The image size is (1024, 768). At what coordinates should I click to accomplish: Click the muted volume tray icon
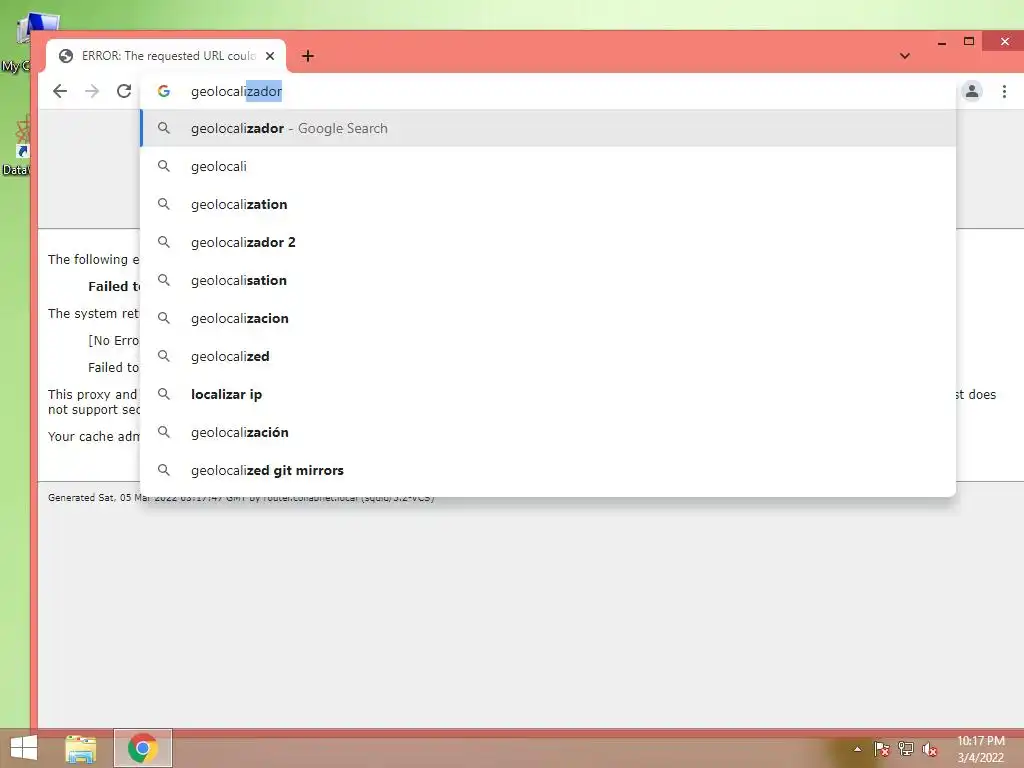pos(930,749)
